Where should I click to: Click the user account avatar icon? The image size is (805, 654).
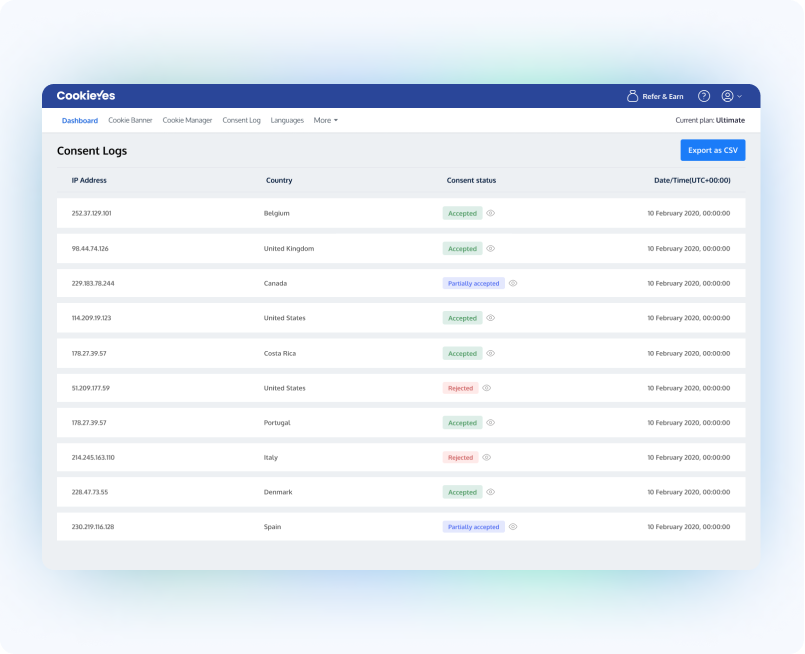point(727,96)
